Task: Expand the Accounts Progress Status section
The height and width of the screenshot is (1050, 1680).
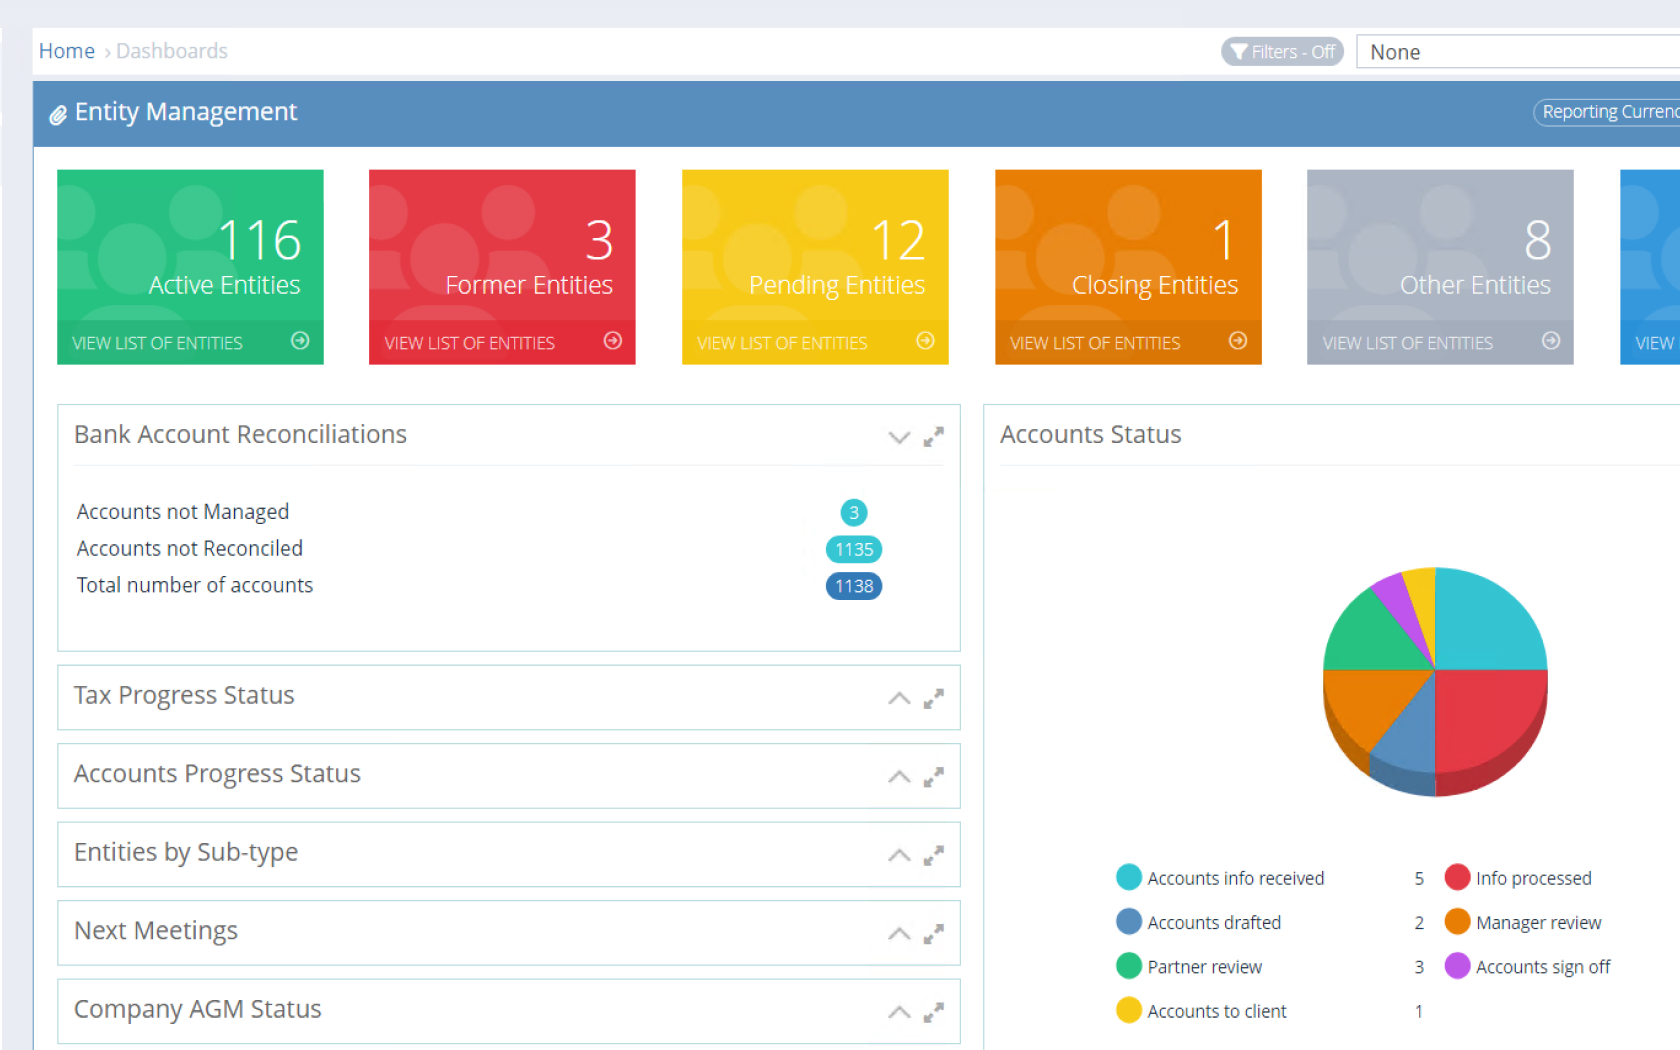Action: (x=899, y=777)
